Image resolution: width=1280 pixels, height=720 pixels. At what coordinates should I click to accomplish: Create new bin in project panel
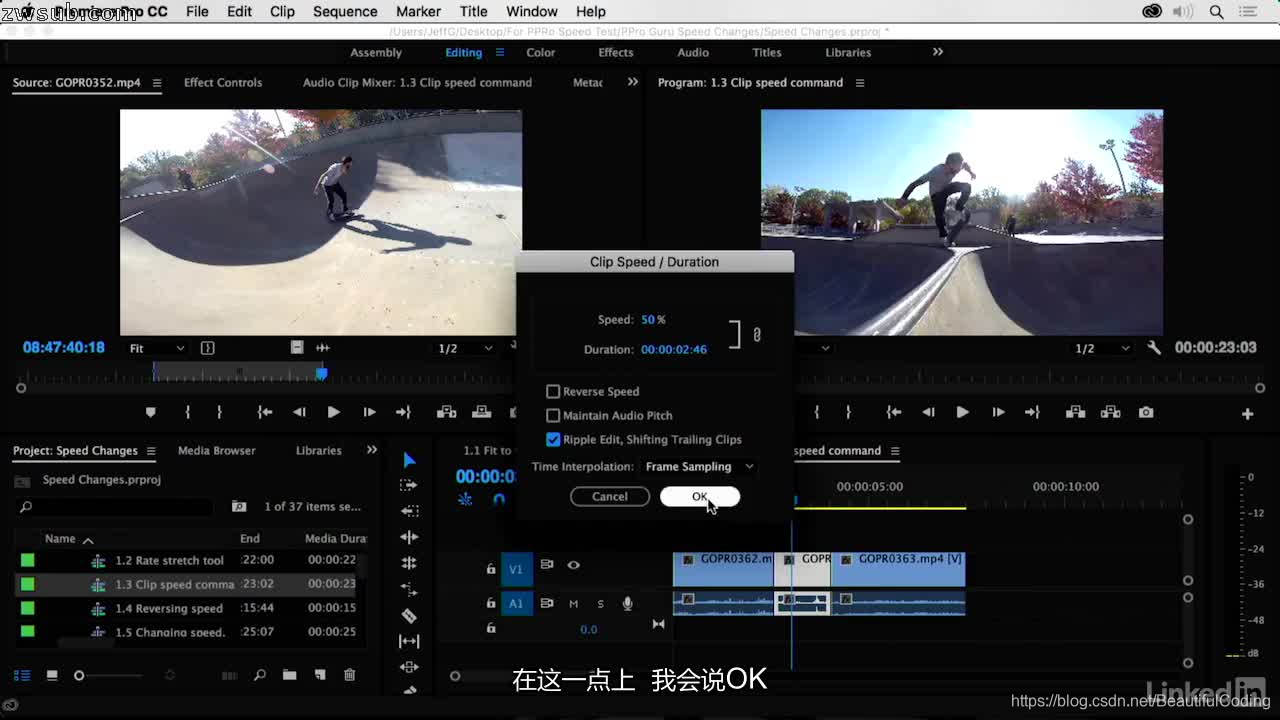click(289, 675)
